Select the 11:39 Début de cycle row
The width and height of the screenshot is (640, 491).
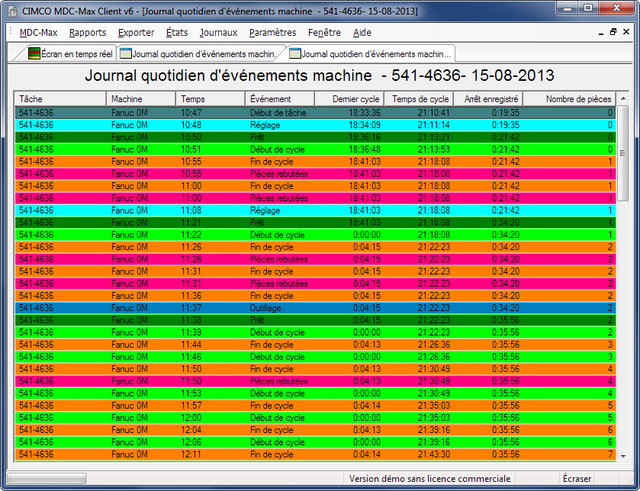pos(315,332)
